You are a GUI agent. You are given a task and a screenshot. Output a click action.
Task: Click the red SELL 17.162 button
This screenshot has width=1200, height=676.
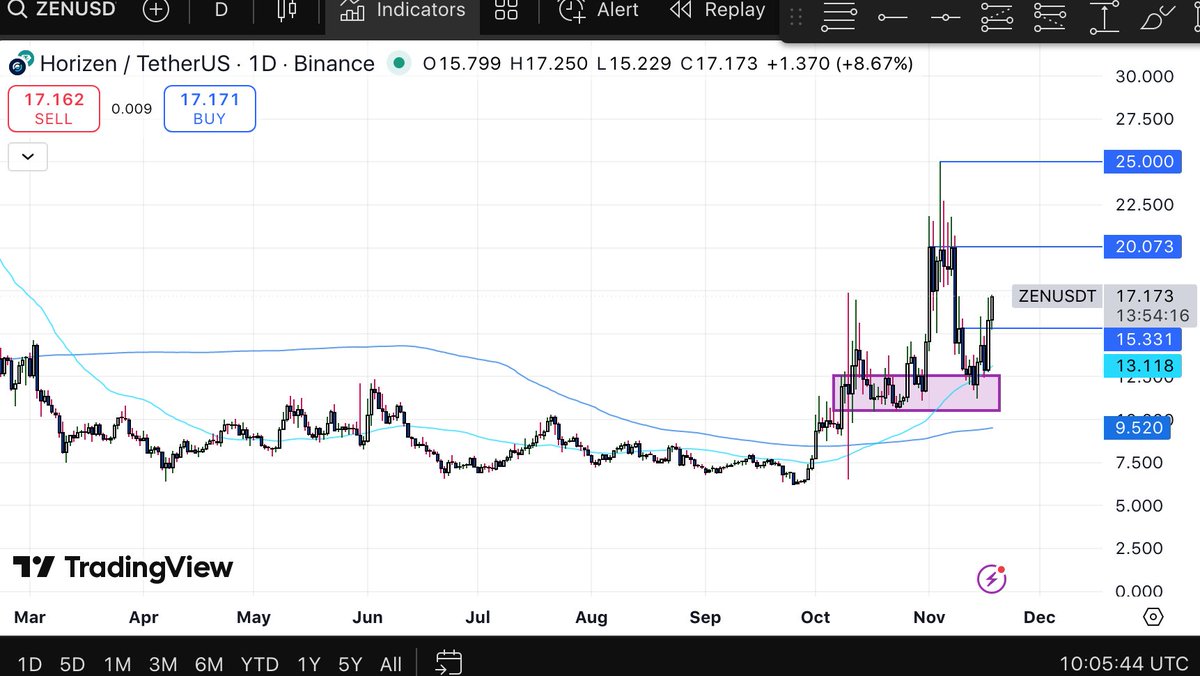pos(54,109)
